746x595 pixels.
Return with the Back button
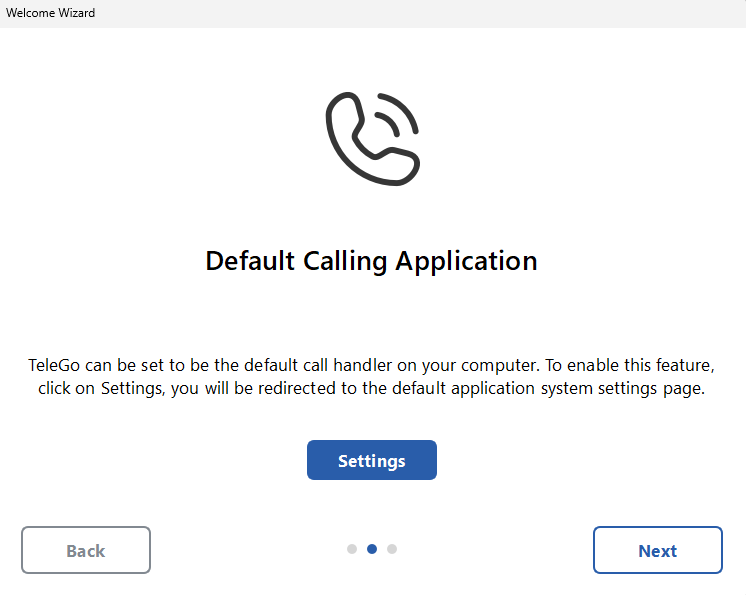[86, 550]
